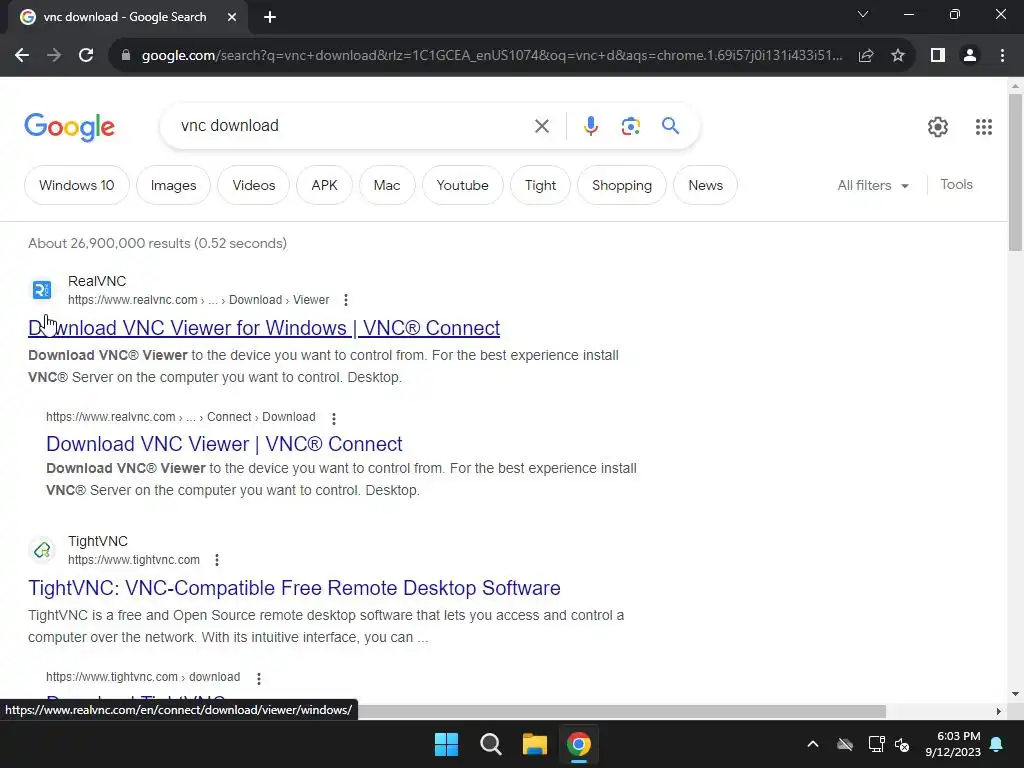Expand the All filters dropdown
The height and width of the screenshot is (768, 1024).
coord(873,185)
